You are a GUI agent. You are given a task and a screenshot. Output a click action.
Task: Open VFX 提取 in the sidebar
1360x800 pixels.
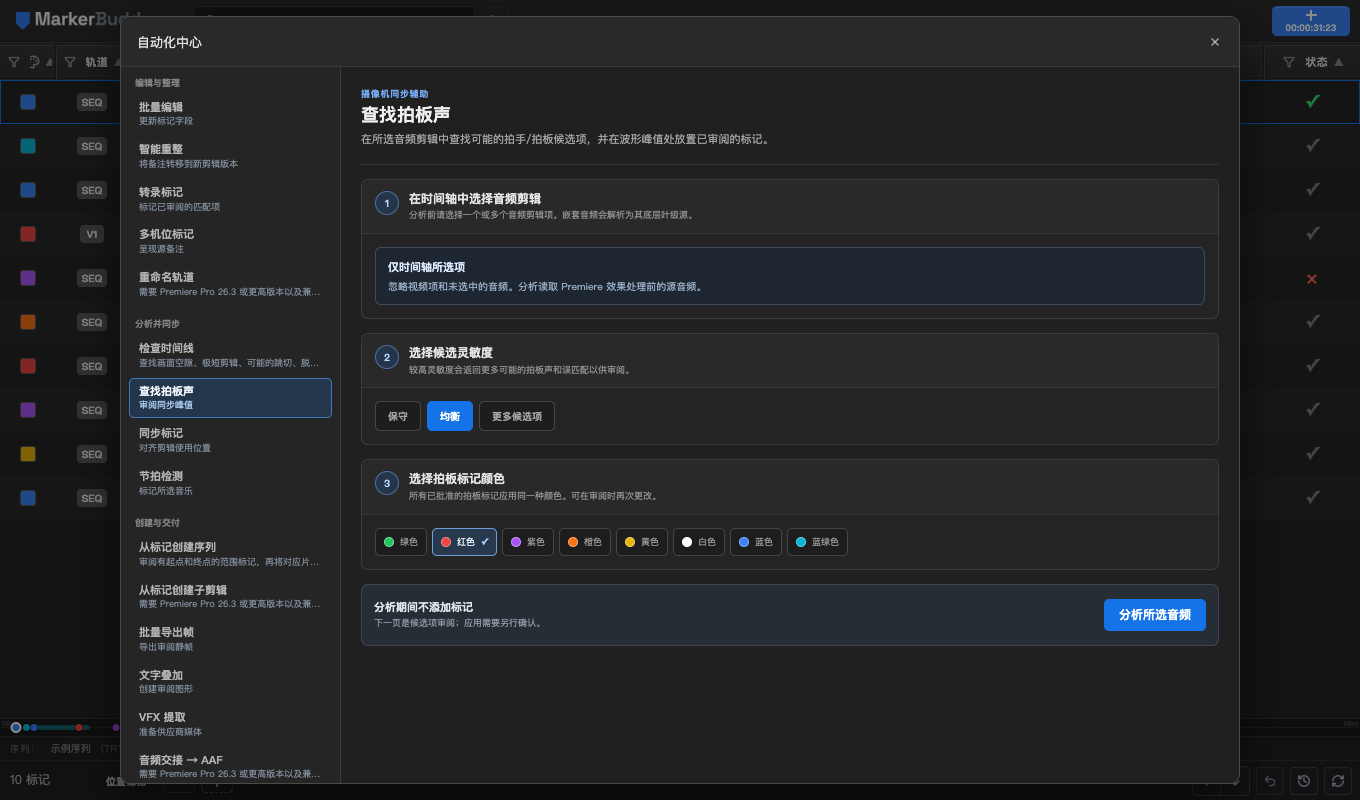pos(230,724)
